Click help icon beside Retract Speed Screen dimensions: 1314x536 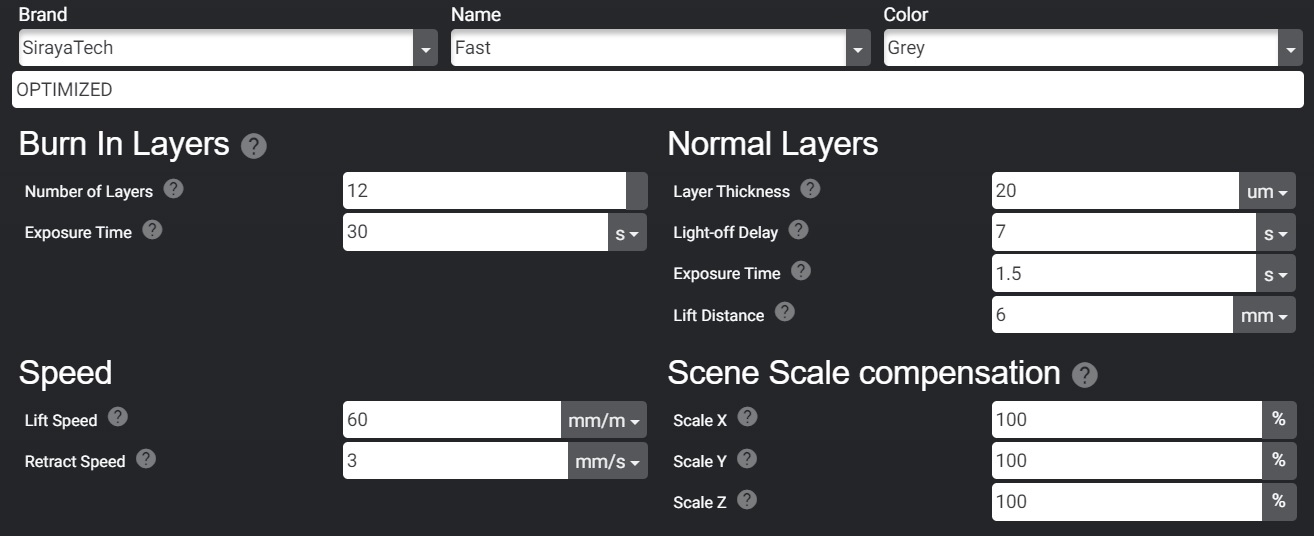tap(146, 458)
